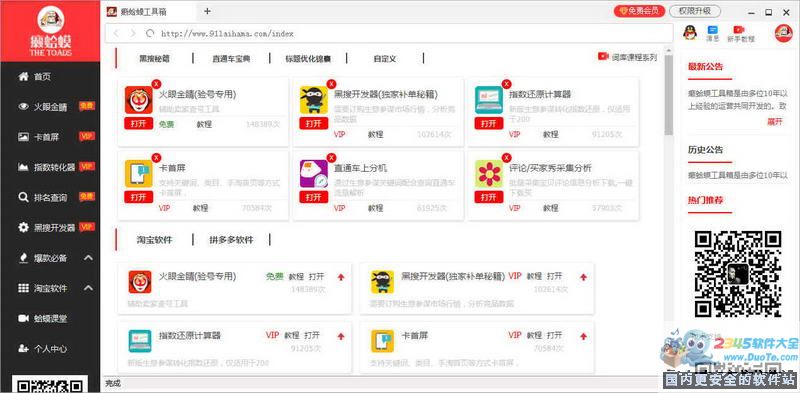Image resolution: width=800 pixels, height=393 pixels.
Task: Click up arrow on 卡首屏 list row
Action: [x=583, y=336]
